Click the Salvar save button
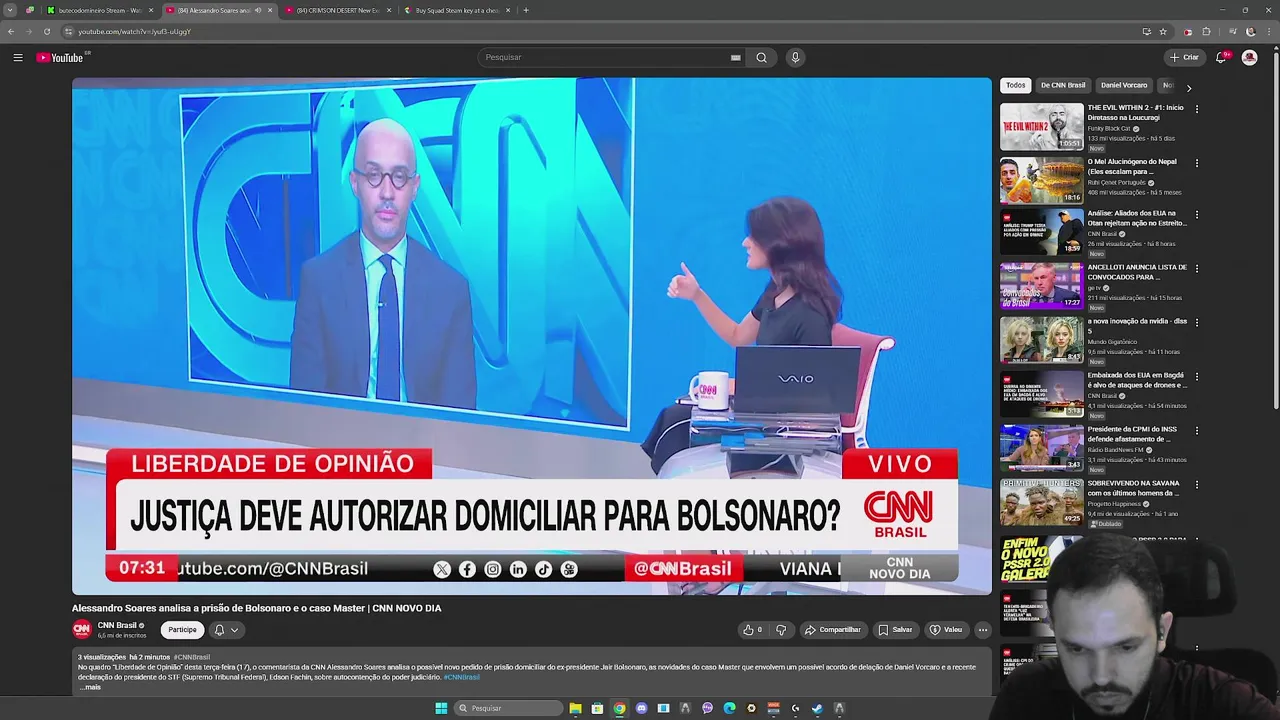Image resolution: width=1280 pixels, height=720 pixels. (895, 630)
